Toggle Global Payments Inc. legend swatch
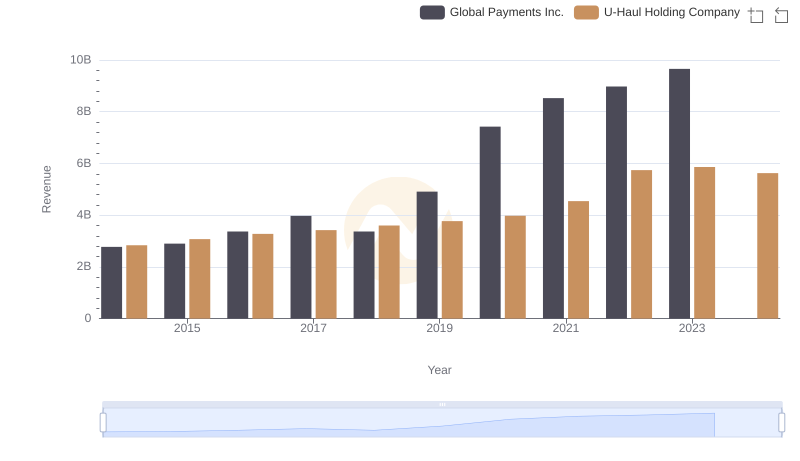800x461 pixels. [x=432, y=12]
